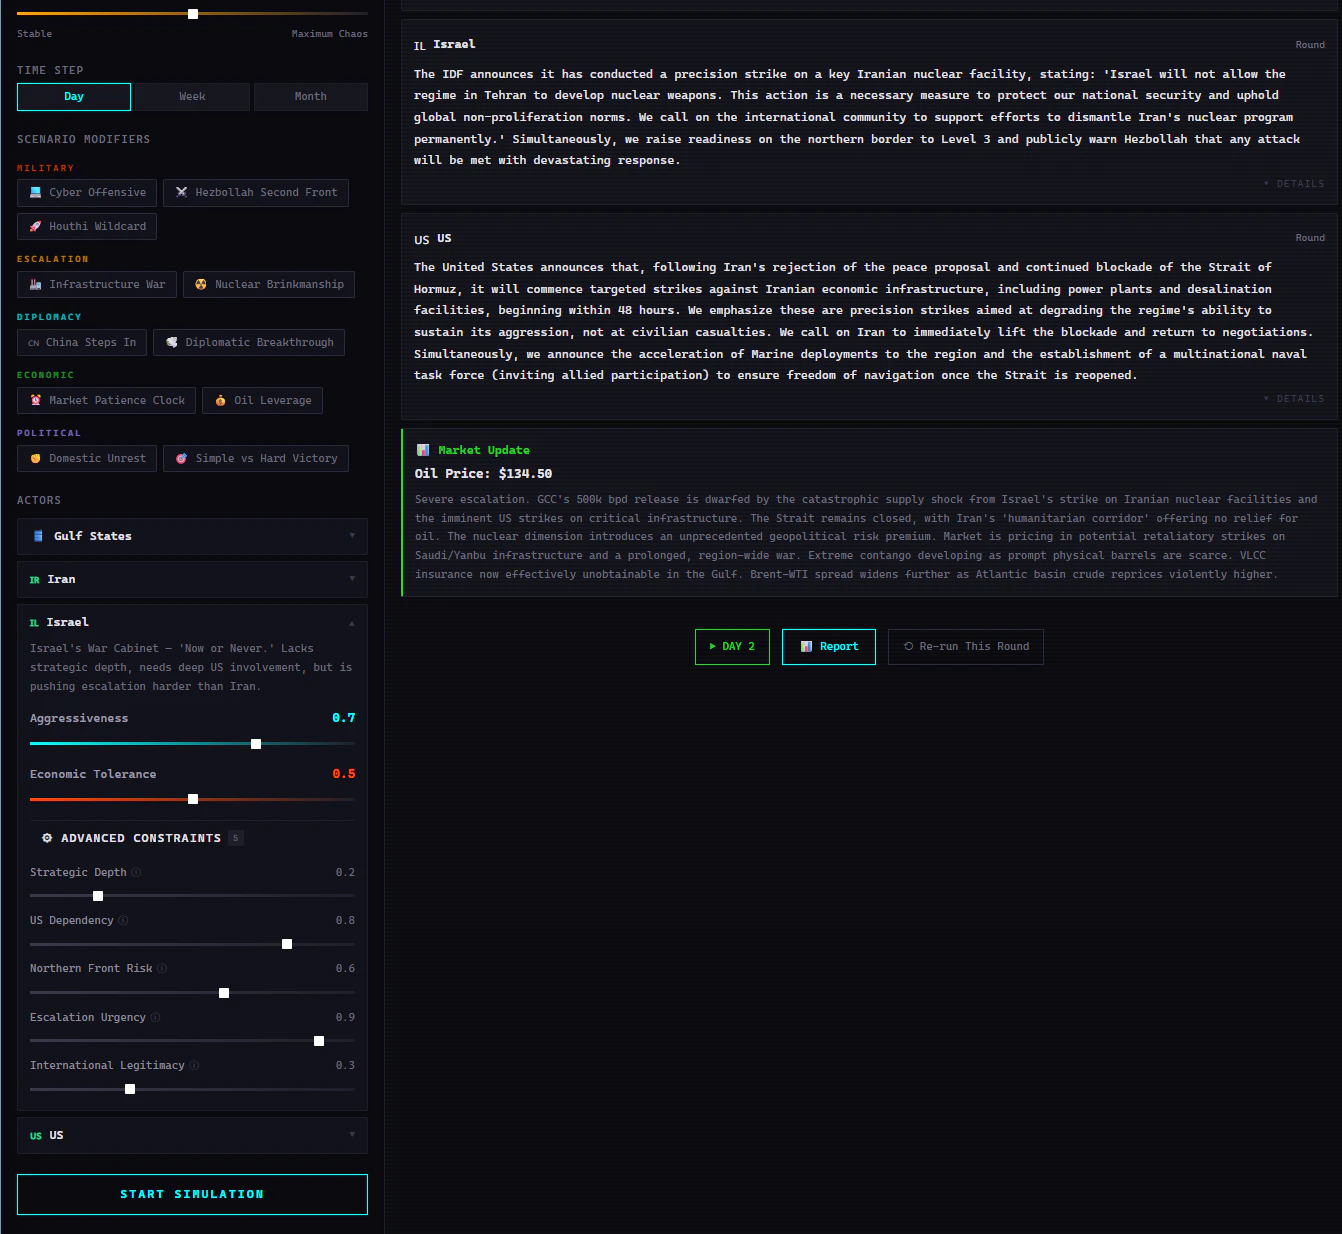1342x1234 pixels.
Task: Open Details on the Israel round card
Action: [x=1294, y=184]
